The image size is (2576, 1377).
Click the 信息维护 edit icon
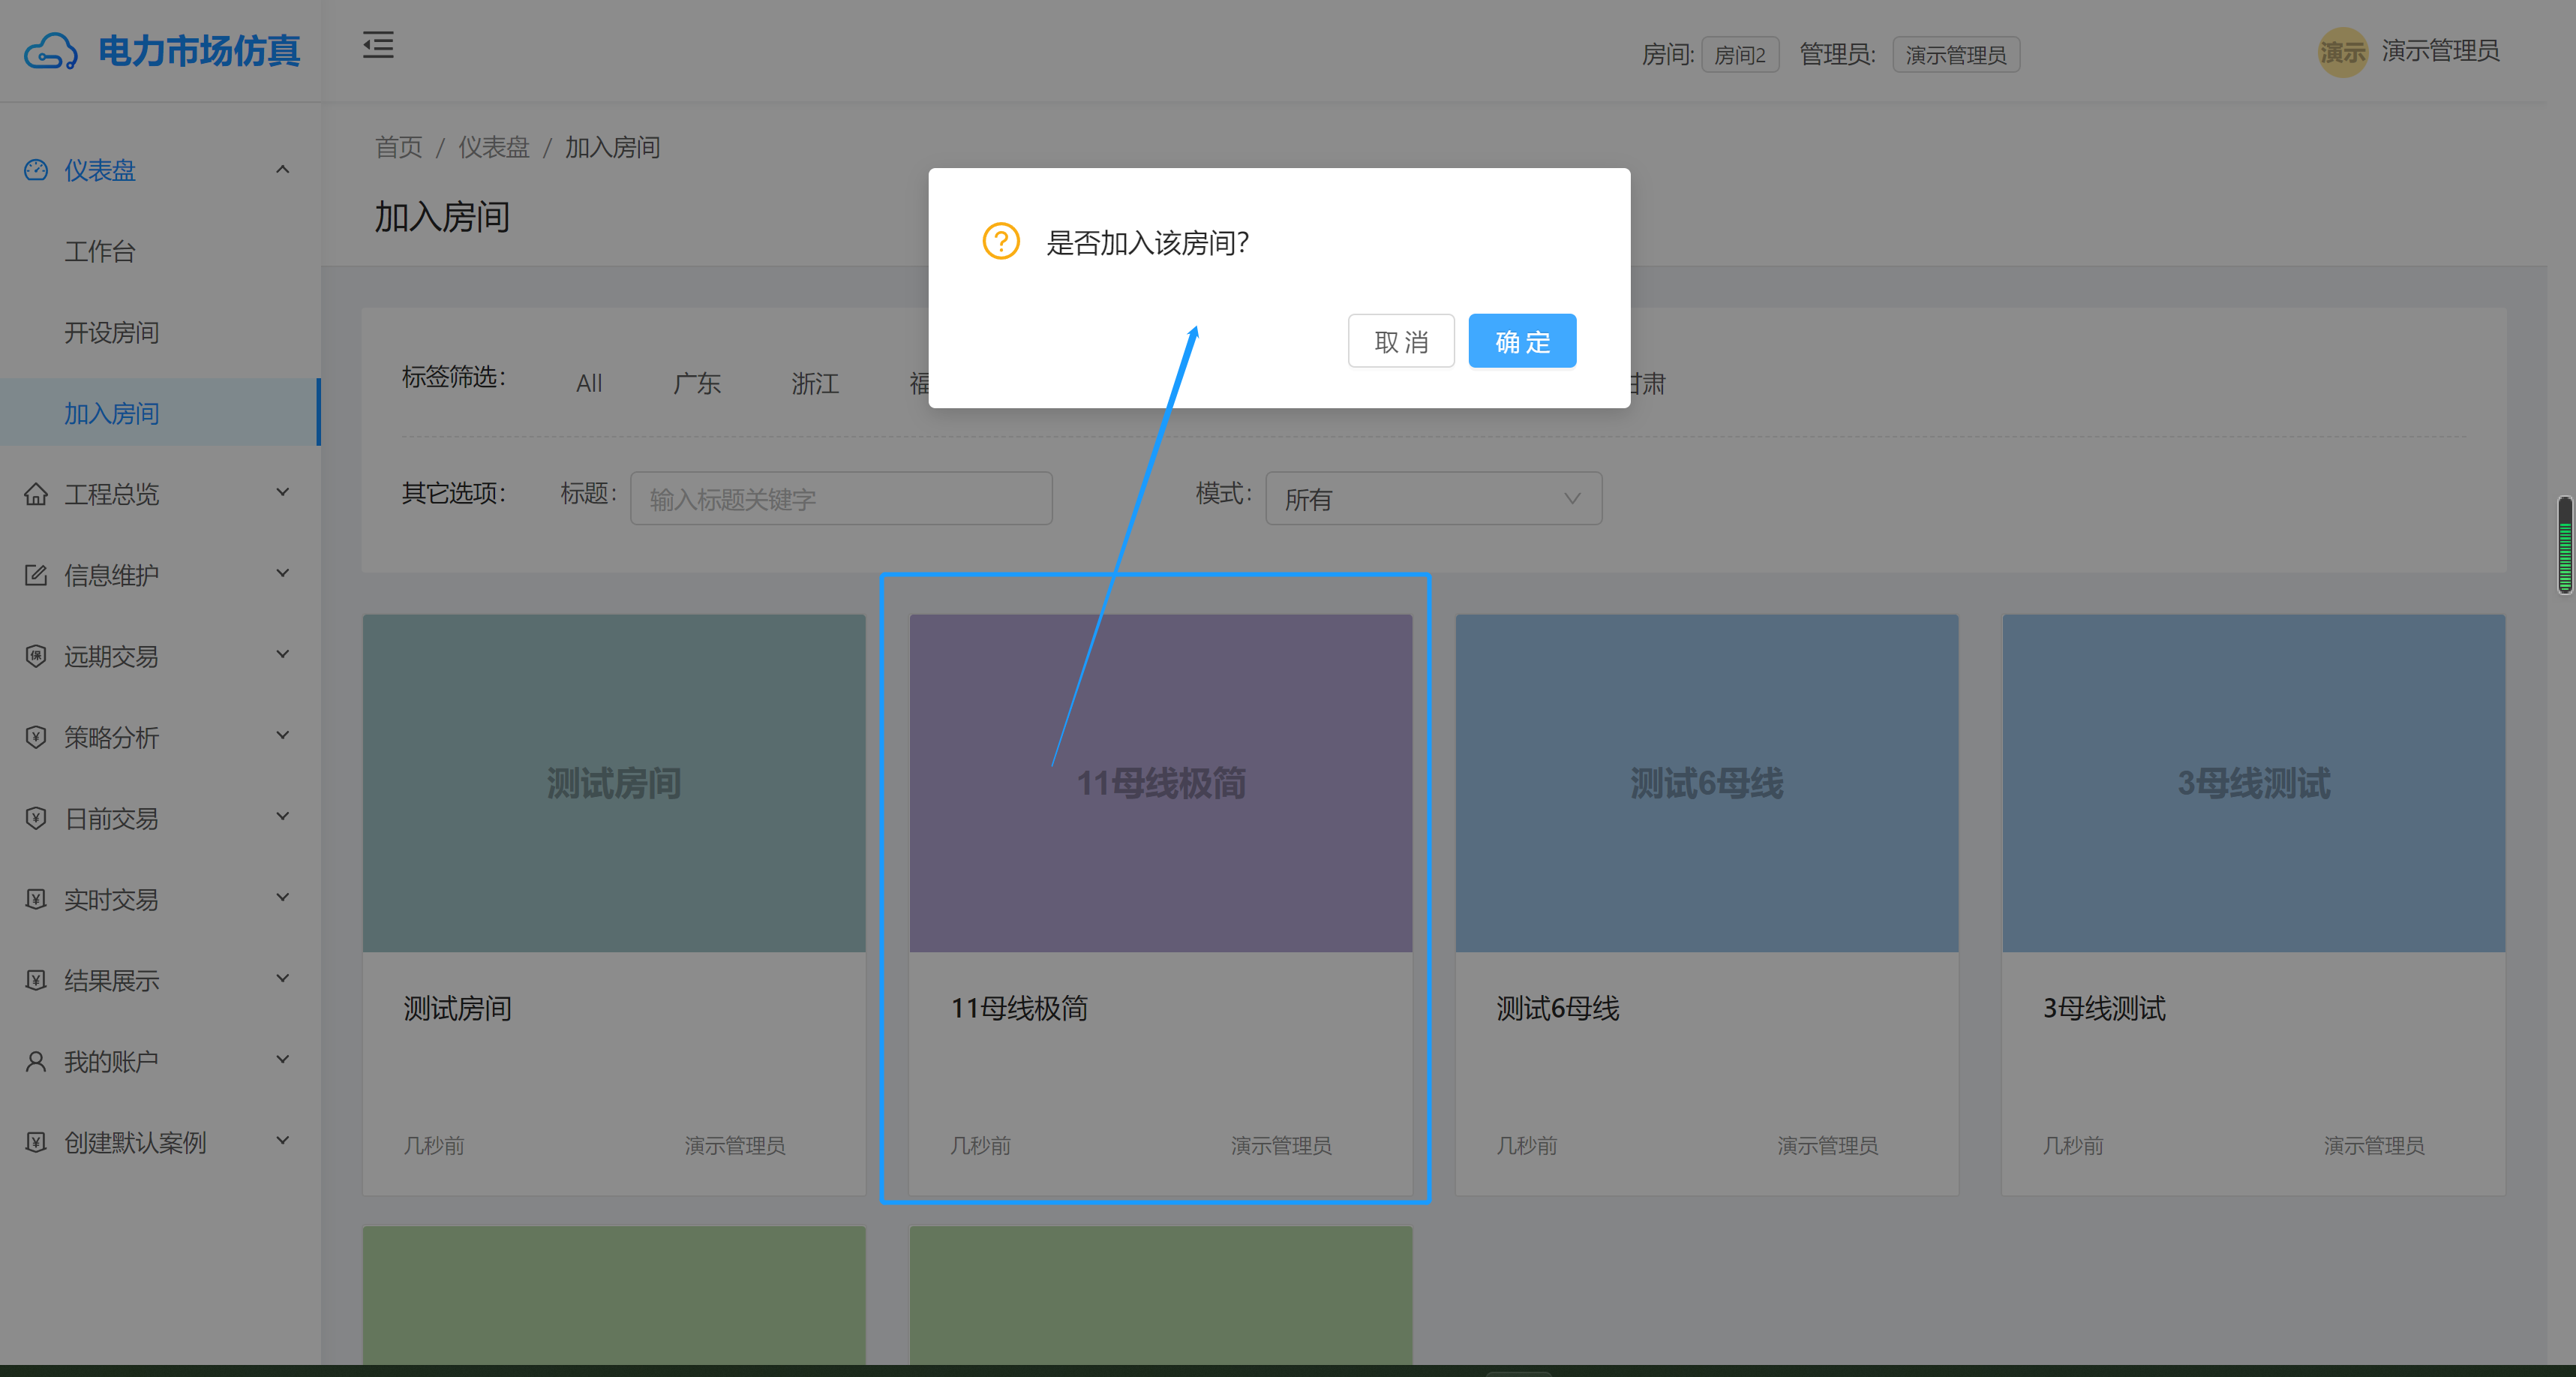coord(36,575)
